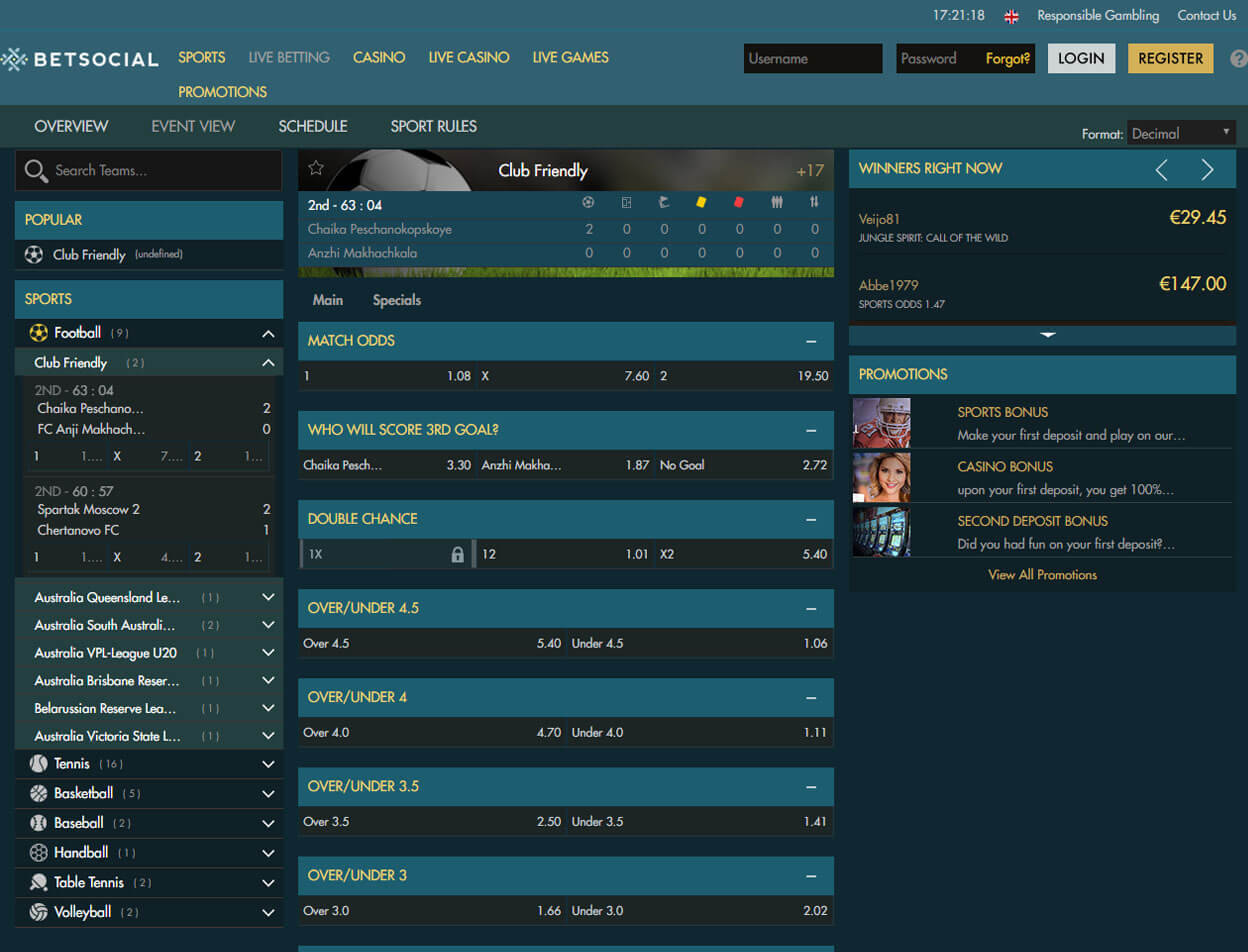
Task: Collapse the Over/Under 4.5 market
Action: 811,608
